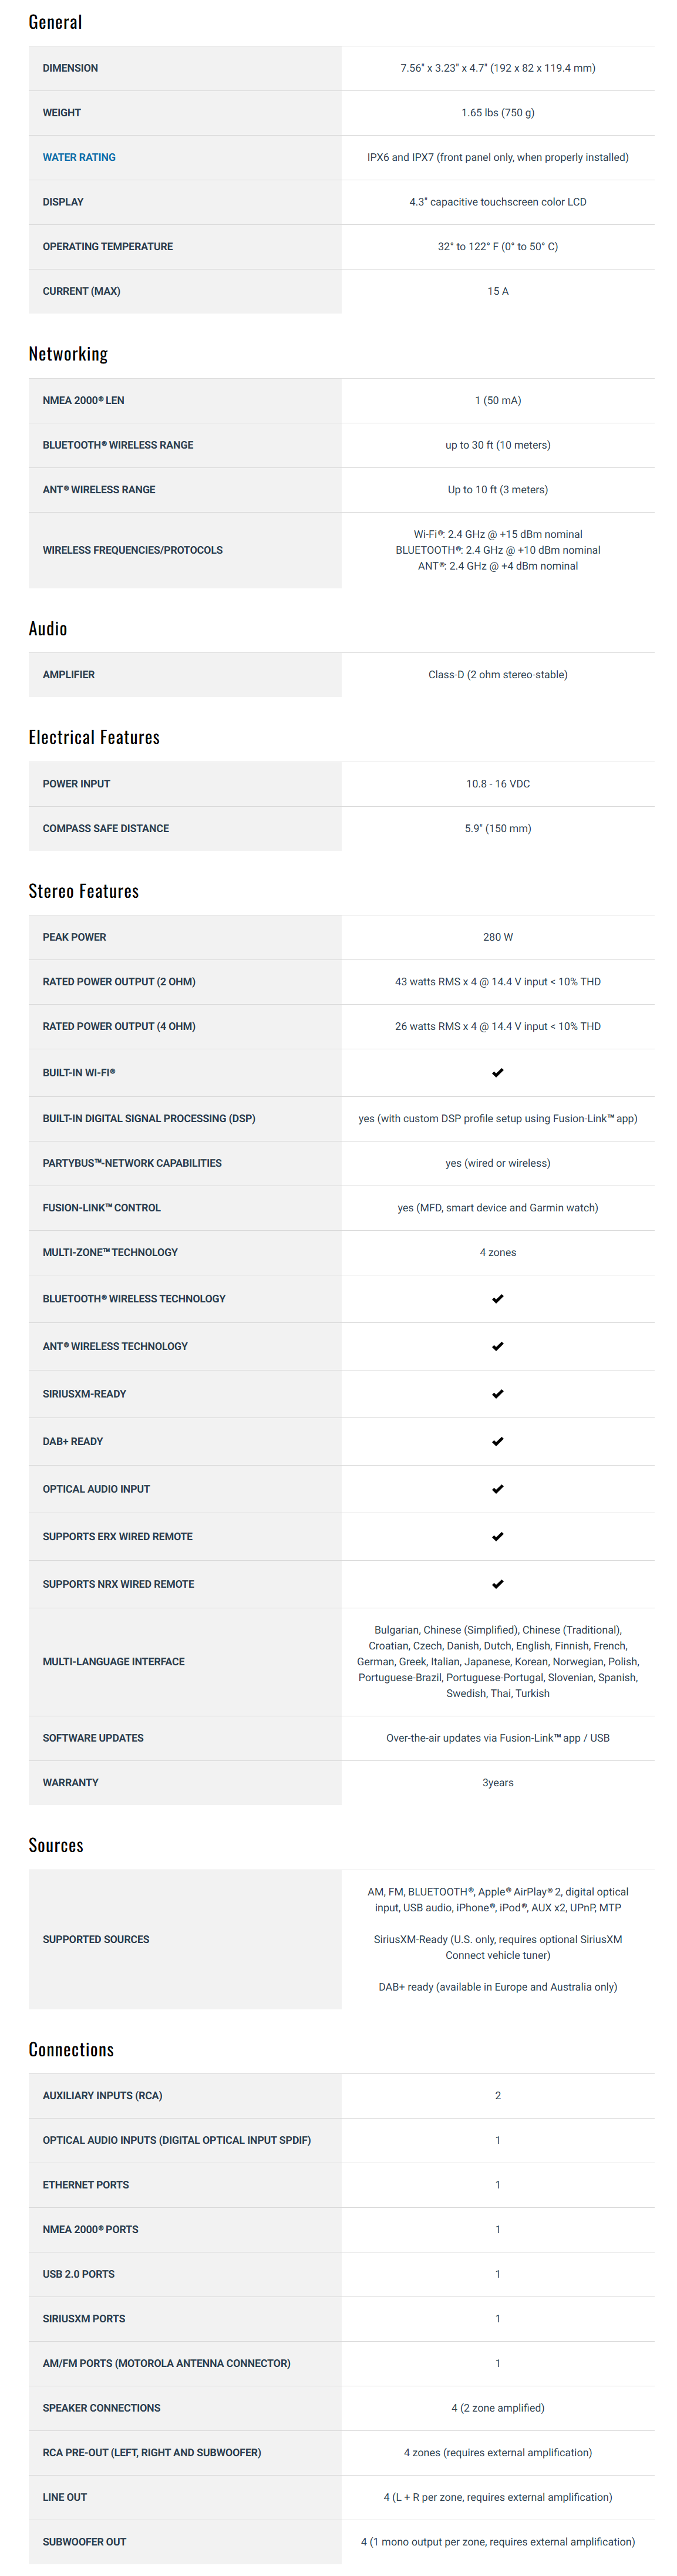Open the Water Rating link
677x2576 pixels.
79,157
